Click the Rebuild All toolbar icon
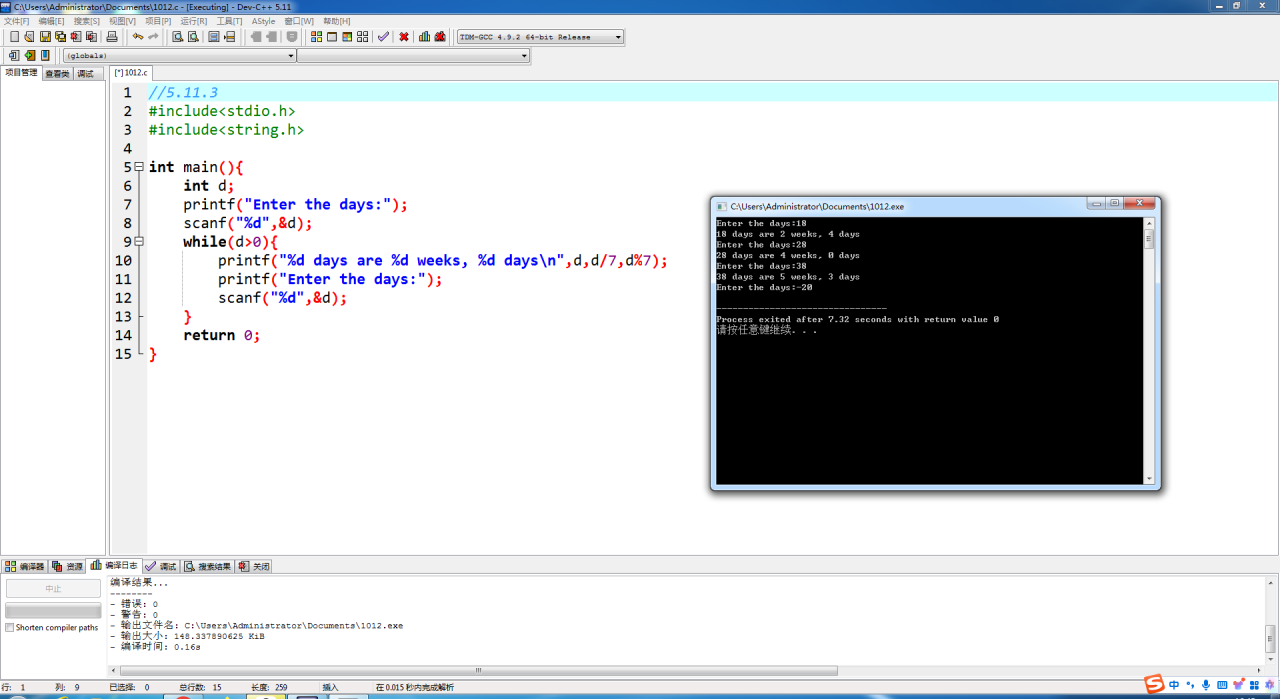The width and height of the screenshot is (1280, 699). 363,37
